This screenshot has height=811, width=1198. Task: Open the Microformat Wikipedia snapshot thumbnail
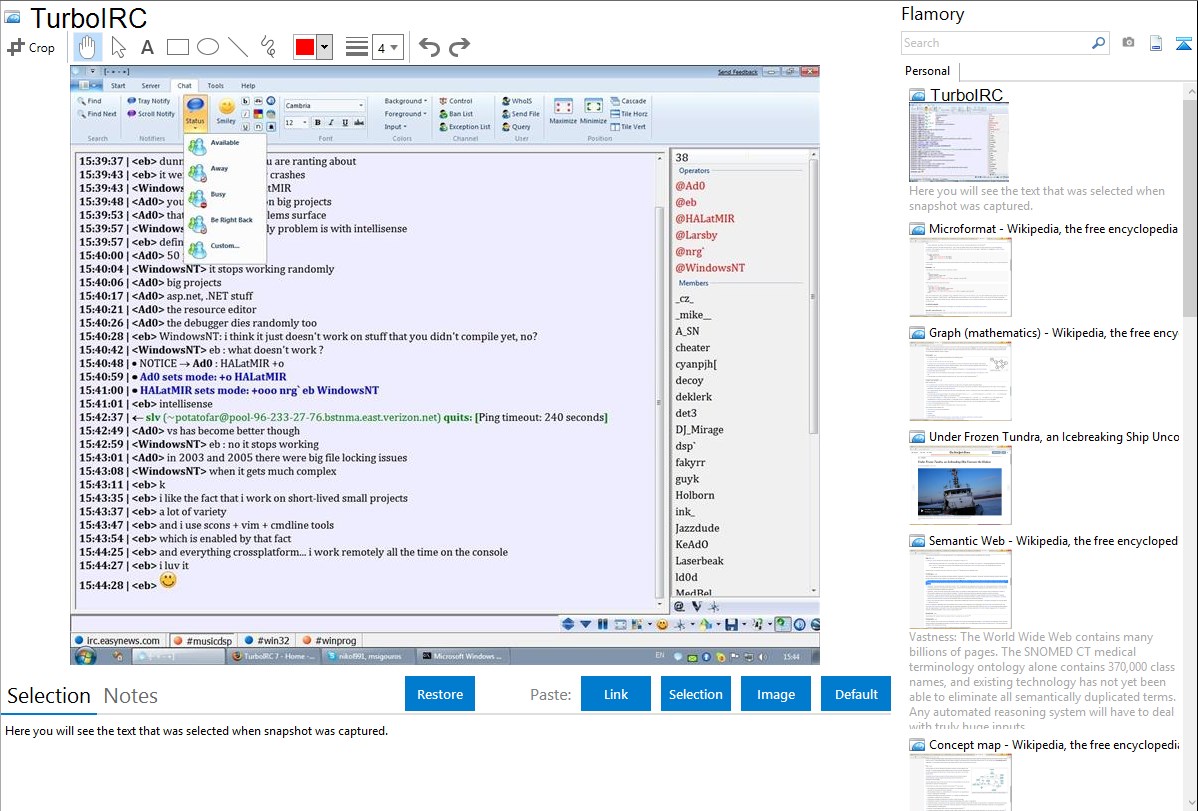point(960,277)
